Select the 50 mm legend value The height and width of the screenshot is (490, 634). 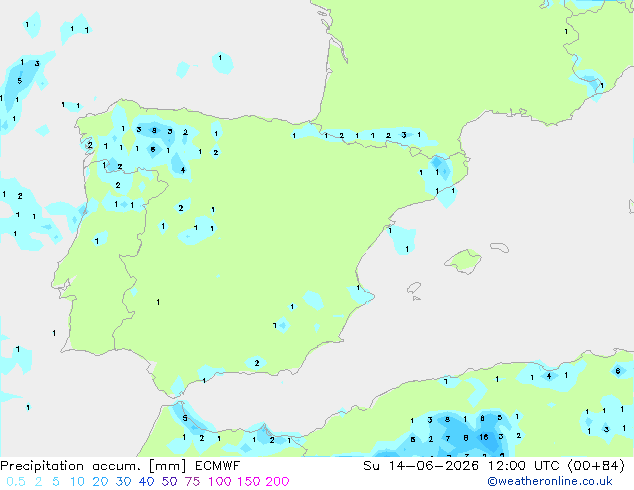169,482
